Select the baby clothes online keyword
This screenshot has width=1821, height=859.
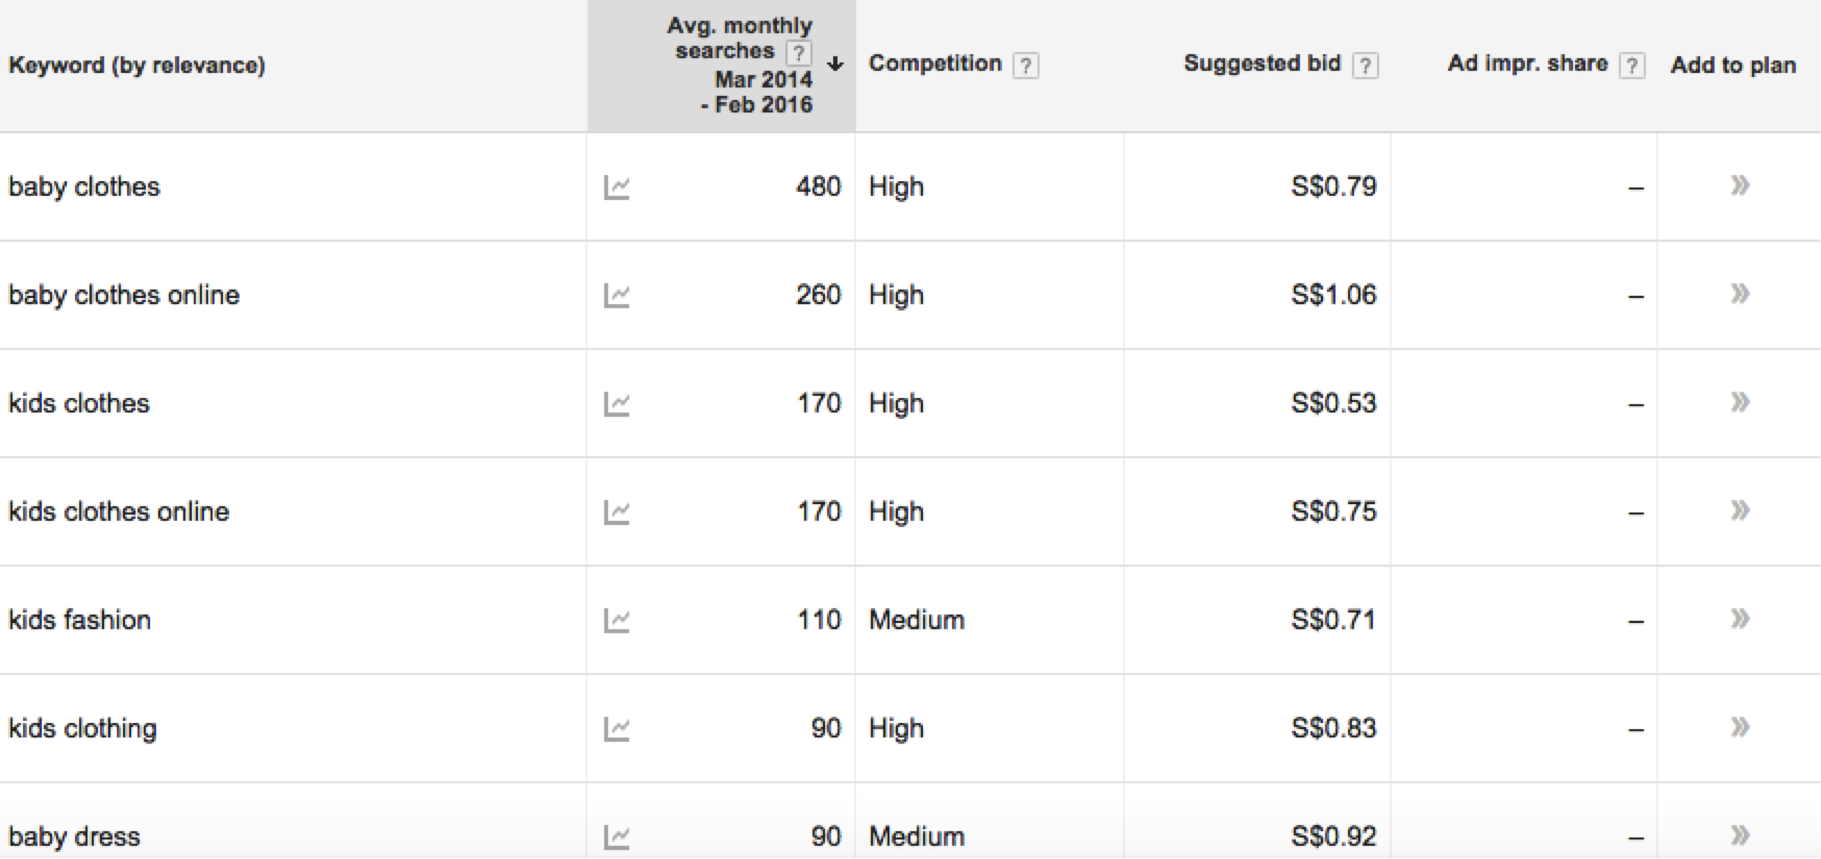tap(124, 295)
